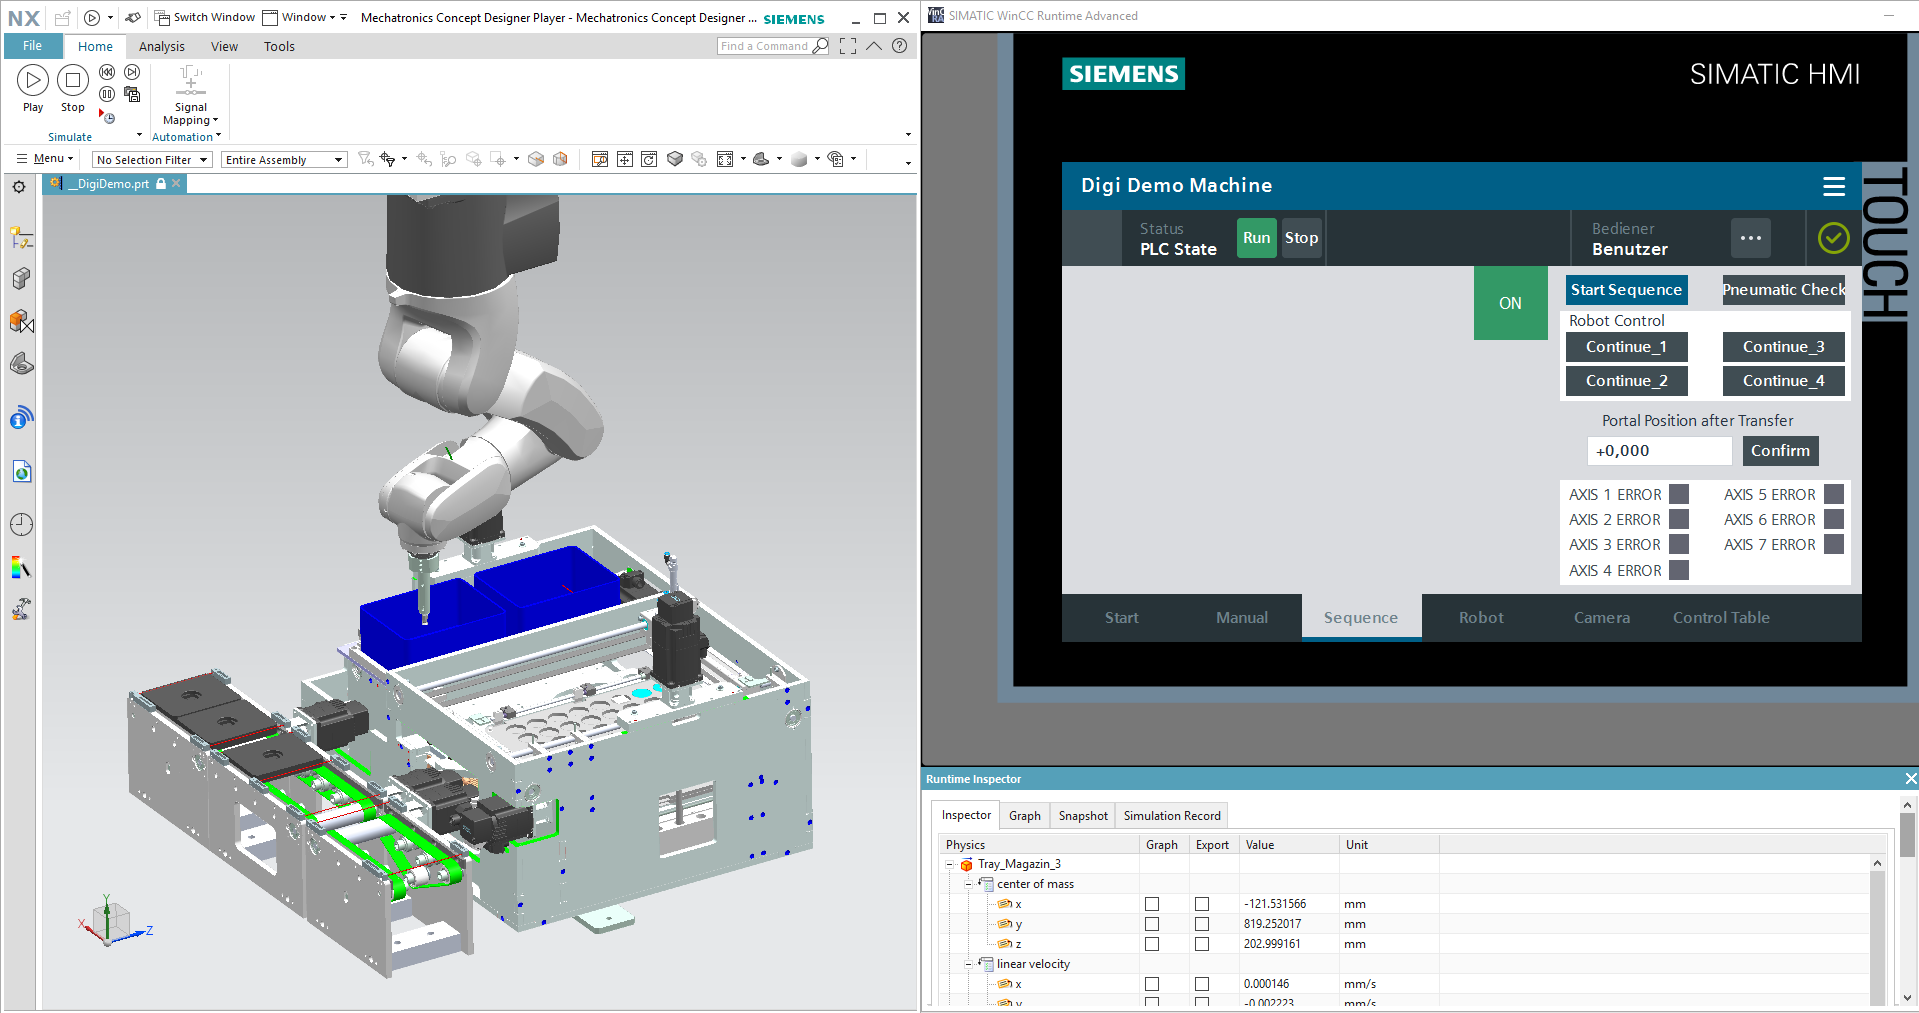Click the AXIS 1 ERROR indicator square
1919x1013 pixels.
1679,494
